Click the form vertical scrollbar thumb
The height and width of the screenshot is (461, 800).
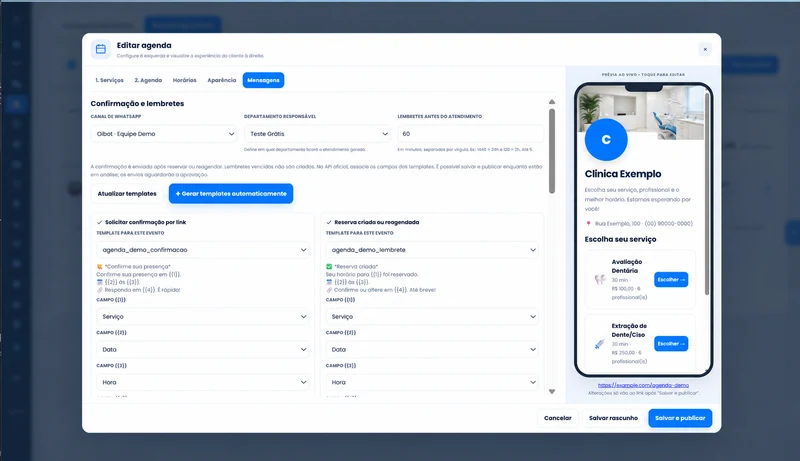552,151
